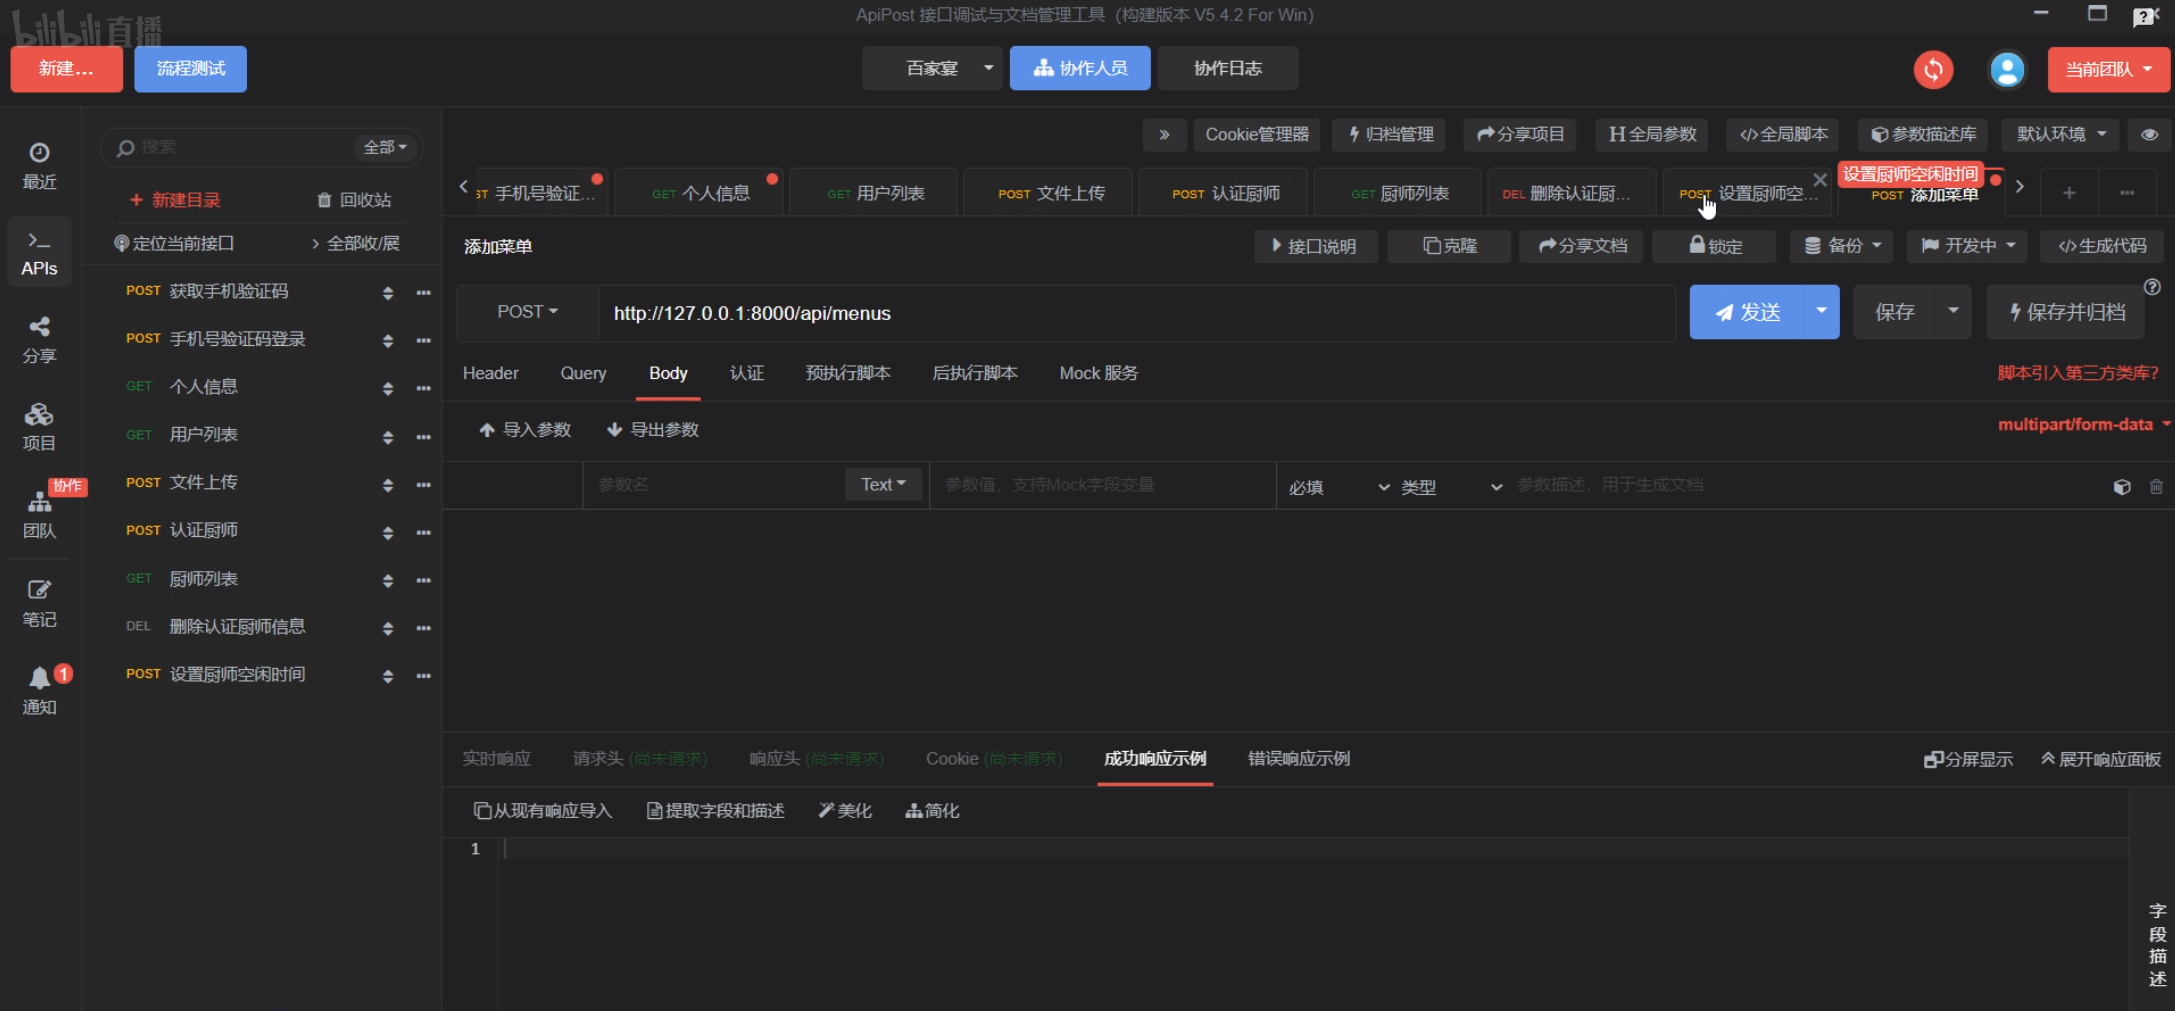Toggle 全部收/展 to collapse all directories
This screenshot has height=1011, width=2175.
click(x=355, y=243)
